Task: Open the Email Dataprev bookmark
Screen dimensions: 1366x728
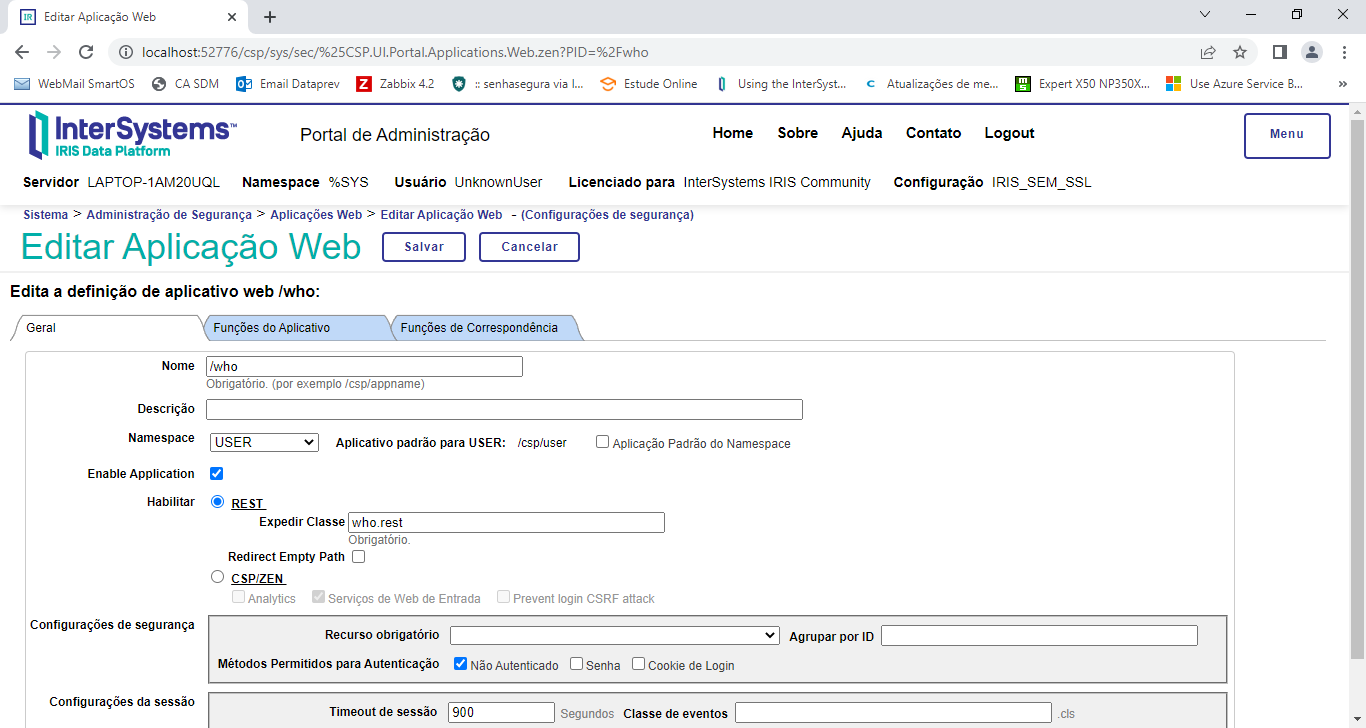Action: tap(277, 84)
